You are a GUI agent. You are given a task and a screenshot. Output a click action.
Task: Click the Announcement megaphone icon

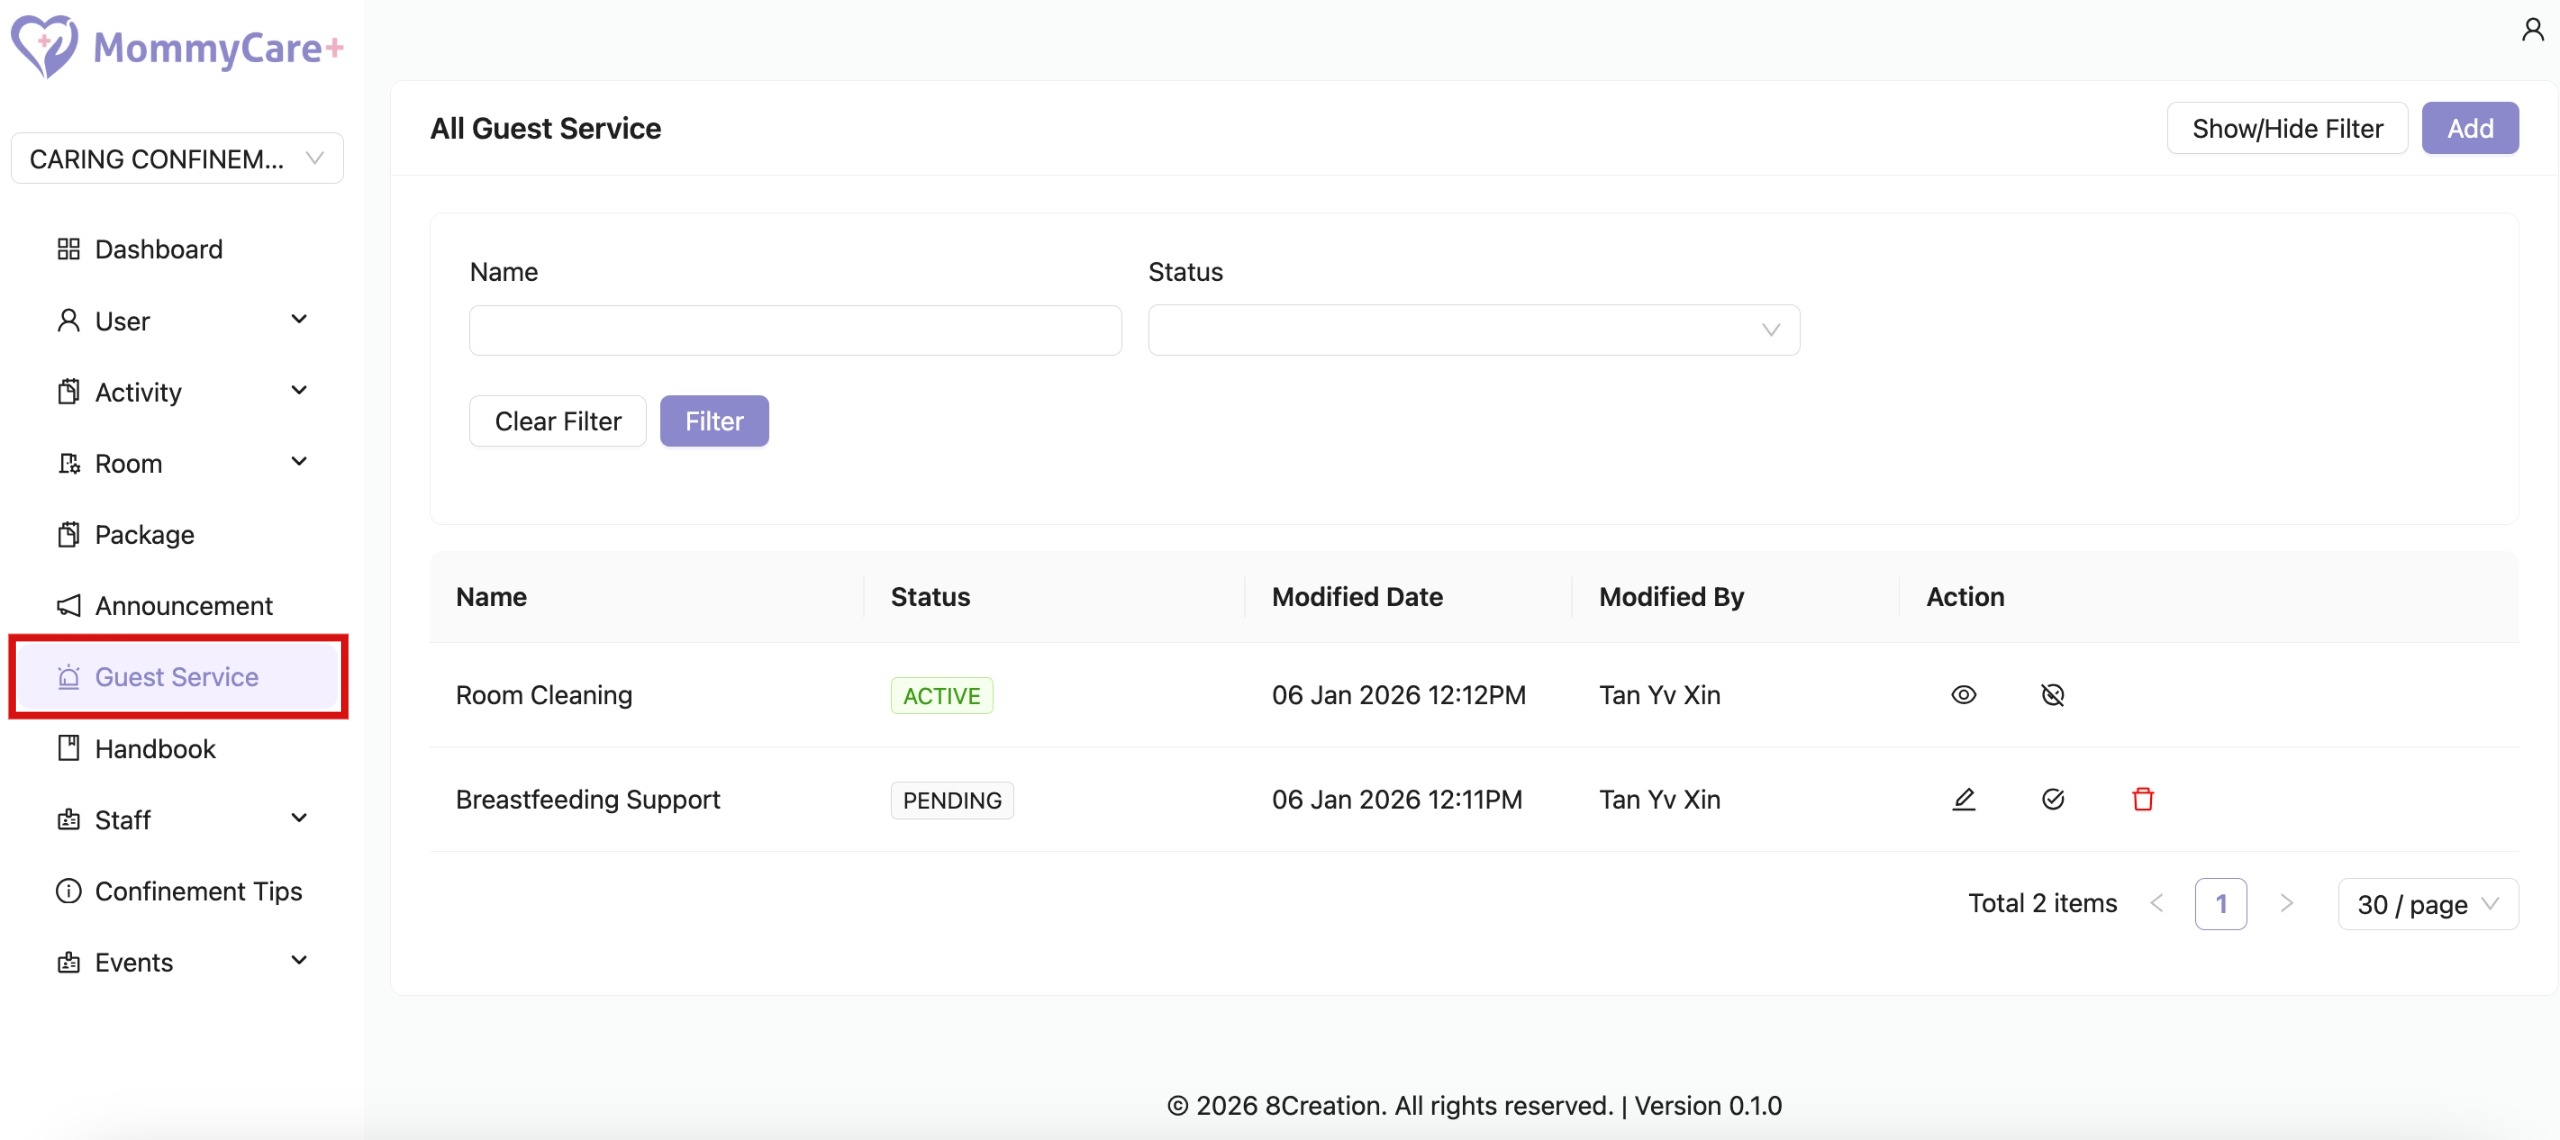[68, 605]
